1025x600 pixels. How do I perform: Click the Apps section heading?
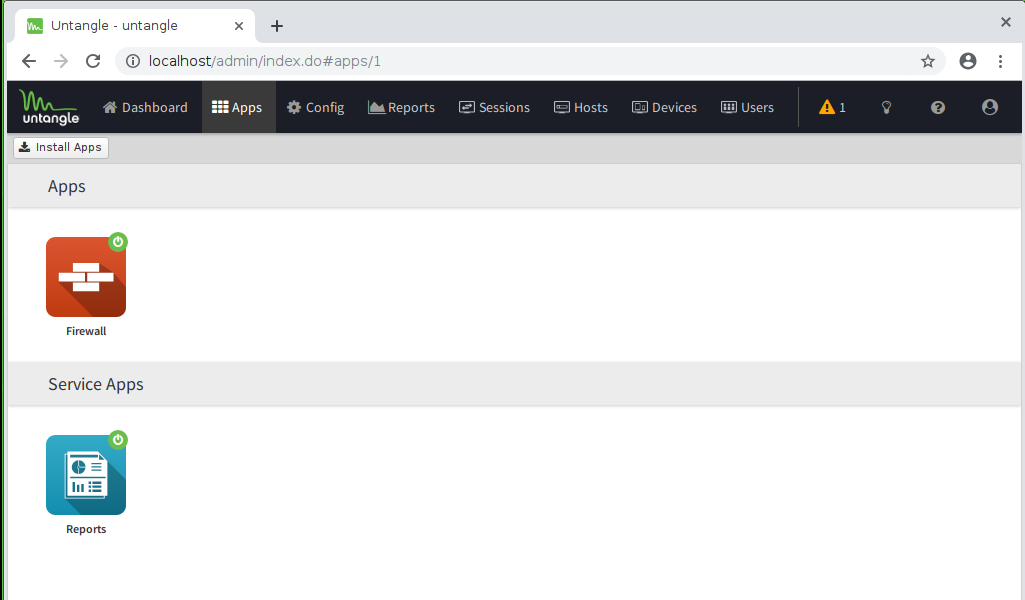click(x=66, y=187)
